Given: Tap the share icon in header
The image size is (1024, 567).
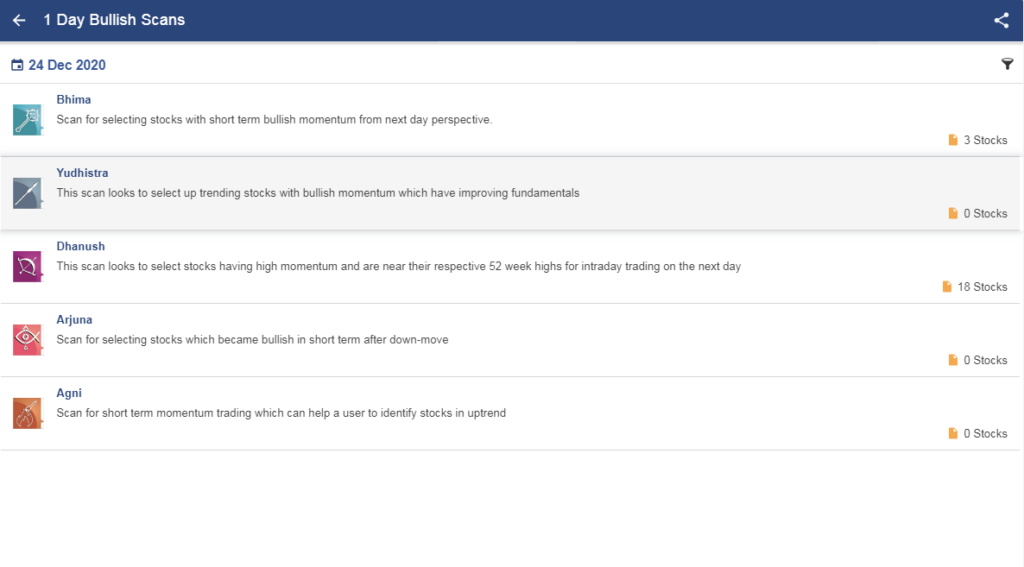Looking at the screenshot, I should pos(1001,20).
